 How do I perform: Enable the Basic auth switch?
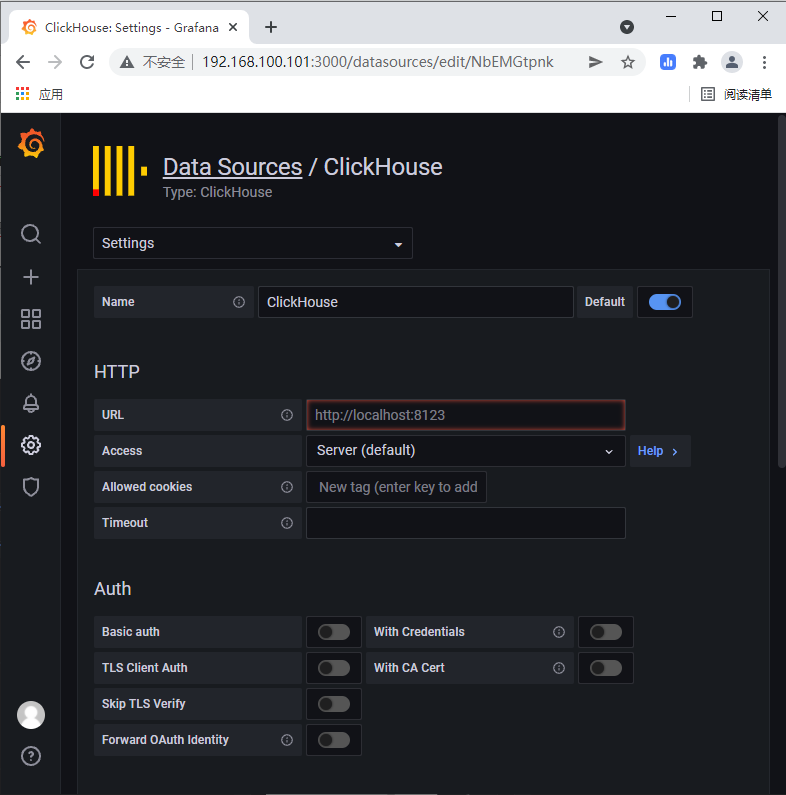[334, 632]
